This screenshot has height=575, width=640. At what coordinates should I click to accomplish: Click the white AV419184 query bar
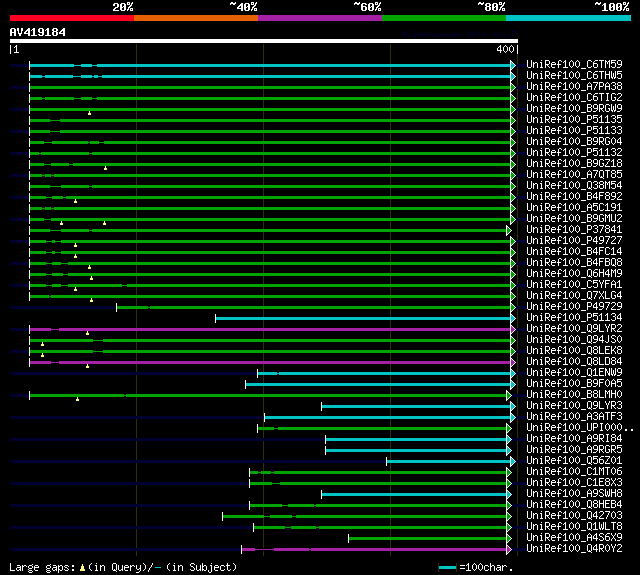[x=264, y=41]
